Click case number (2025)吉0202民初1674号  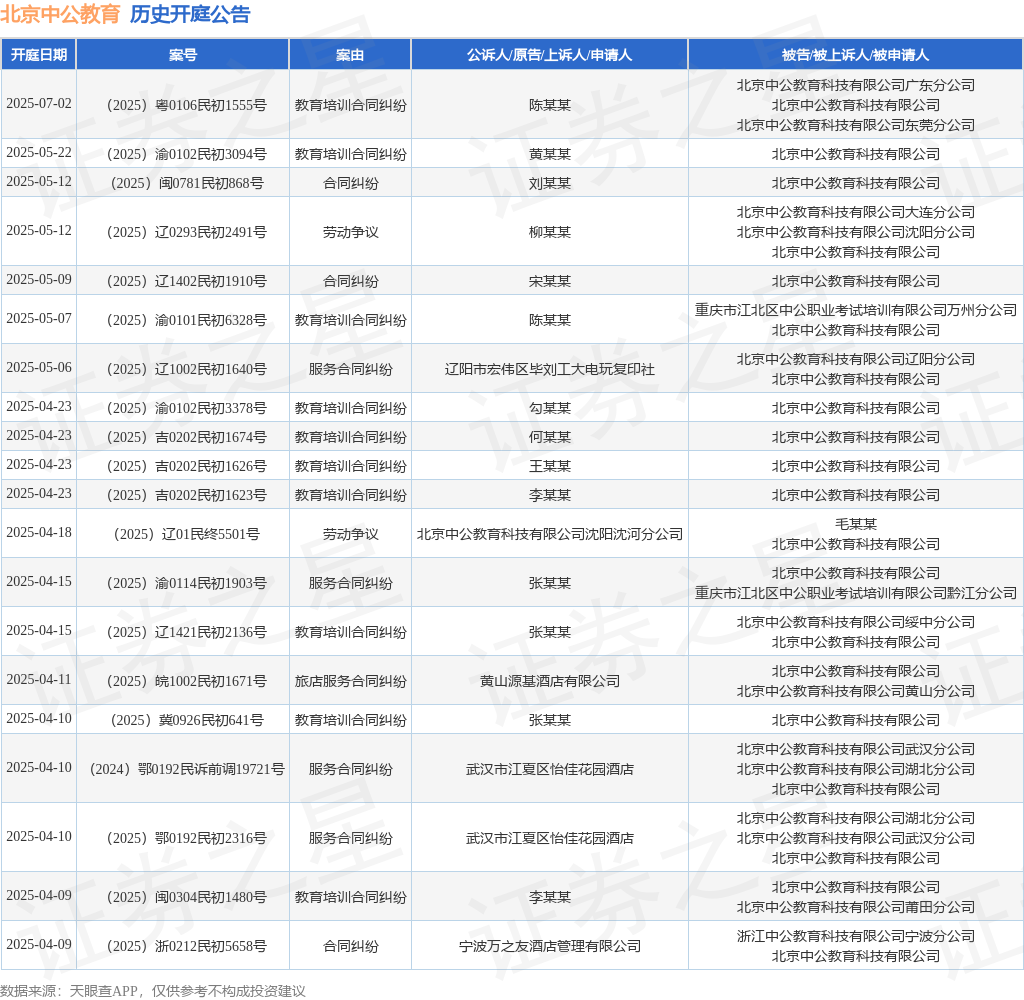click(186, 437)
